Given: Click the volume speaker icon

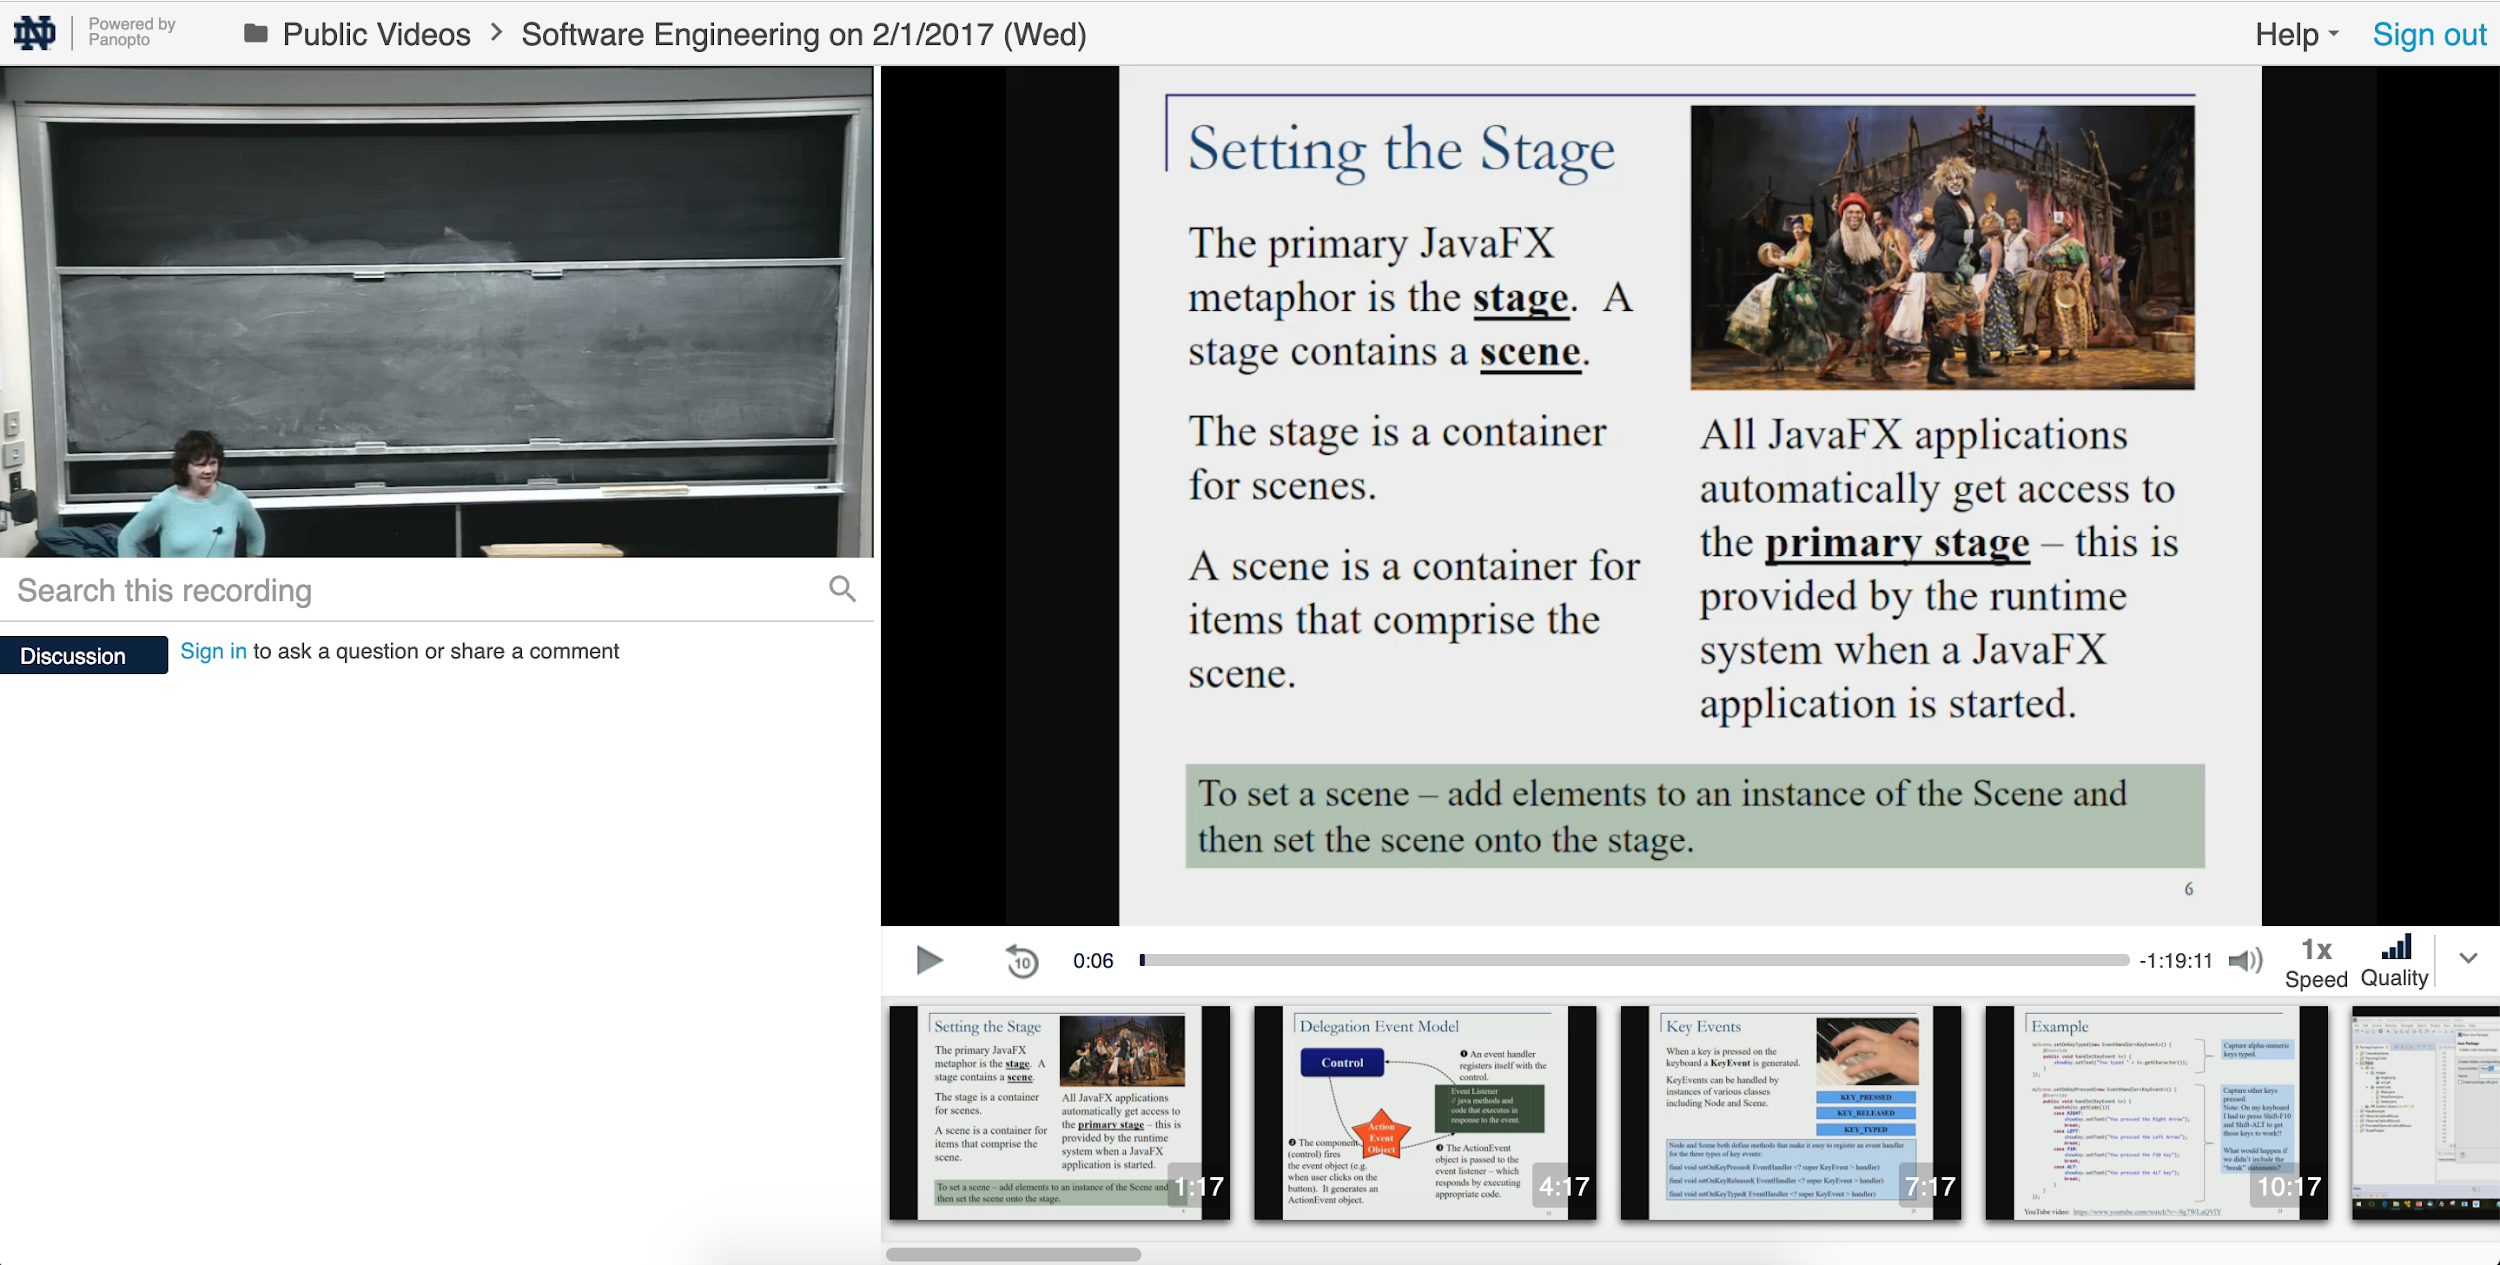Looking at the screenshot, I should [2245, 961].
